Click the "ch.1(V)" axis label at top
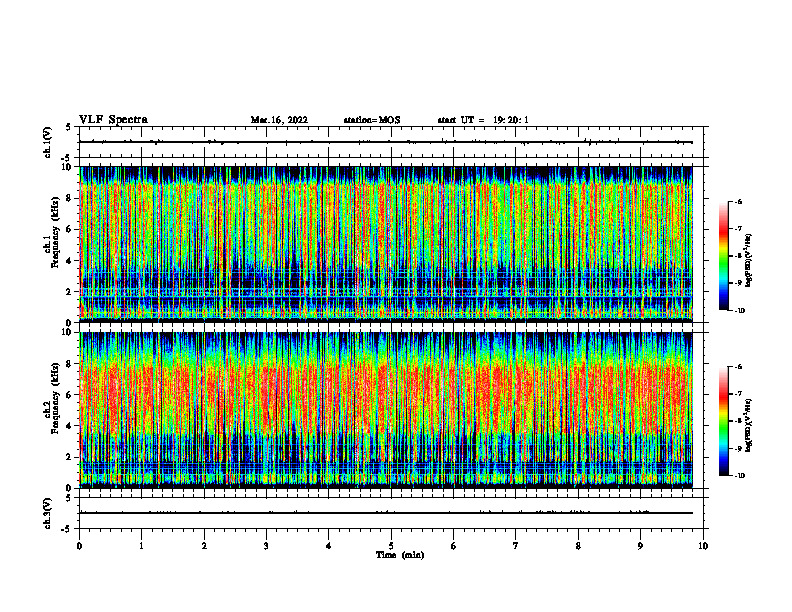Image resolution: width=792 pixels, height=612 pixels. click(47, 142)
